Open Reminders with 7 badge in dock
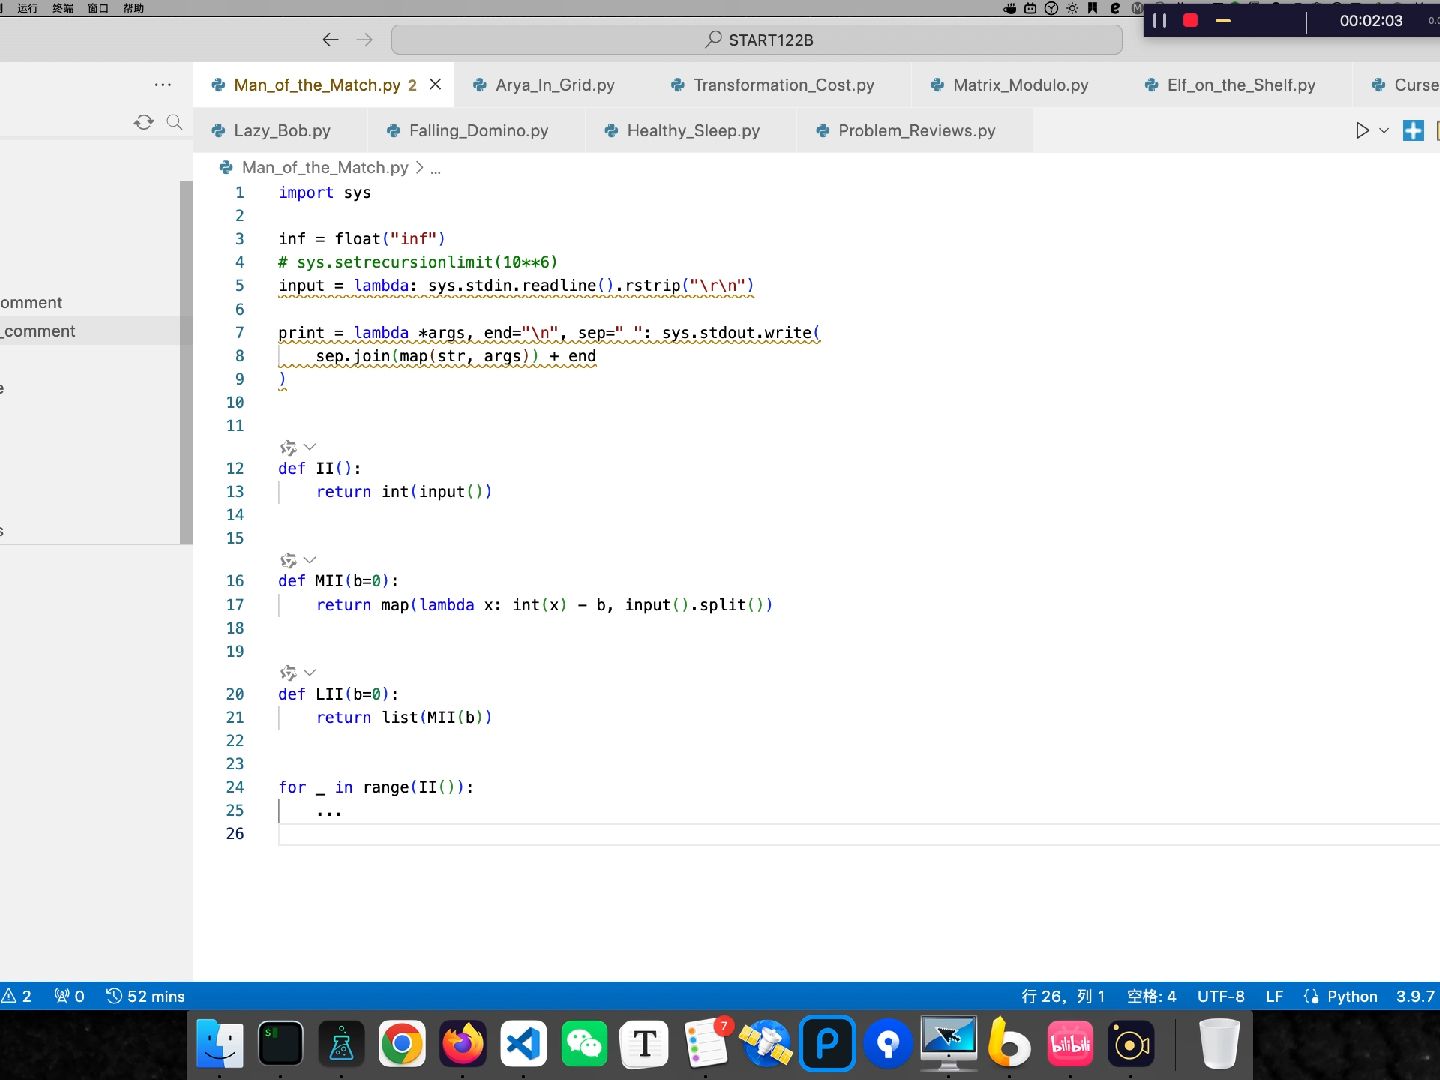This screenshot has width=1440, height=1080. tap(706, 1044)
